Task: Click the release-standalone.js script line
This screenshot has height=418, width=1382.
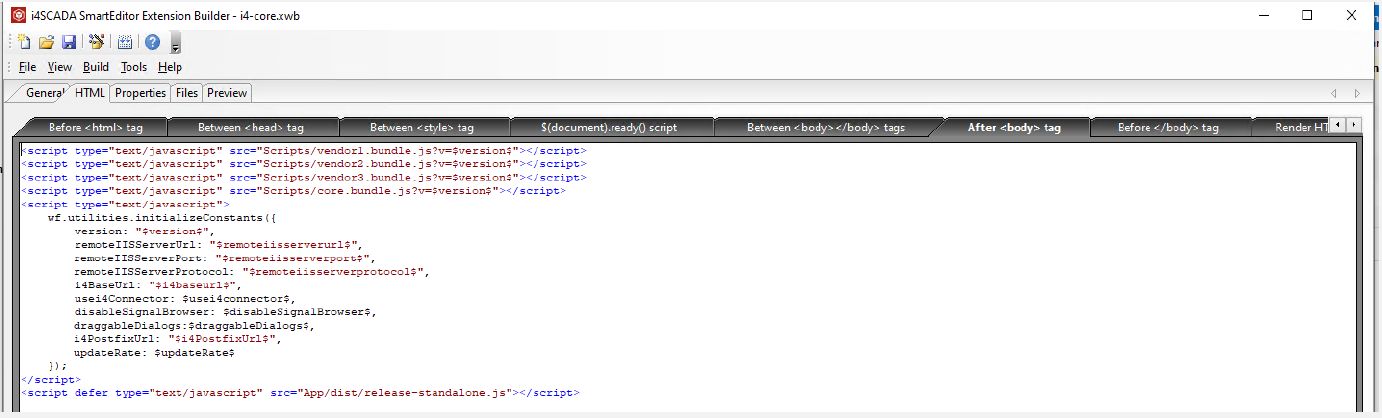Action: tap(301, 393)
